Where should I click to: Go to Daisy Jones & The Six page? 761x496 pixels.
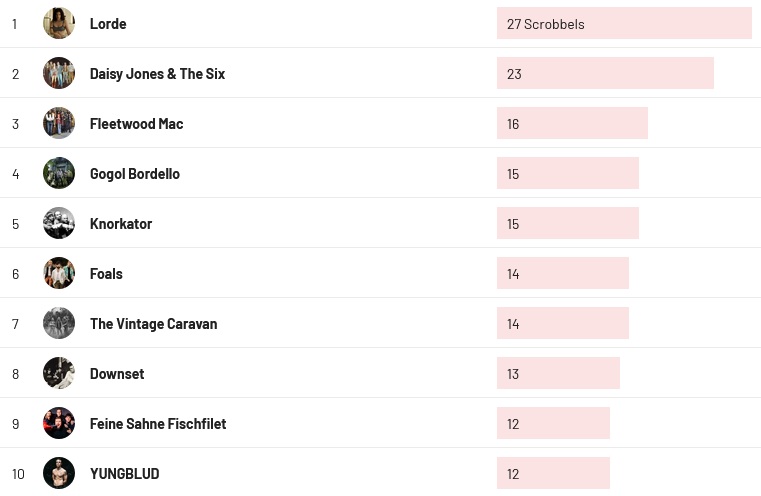pos(157,73)
